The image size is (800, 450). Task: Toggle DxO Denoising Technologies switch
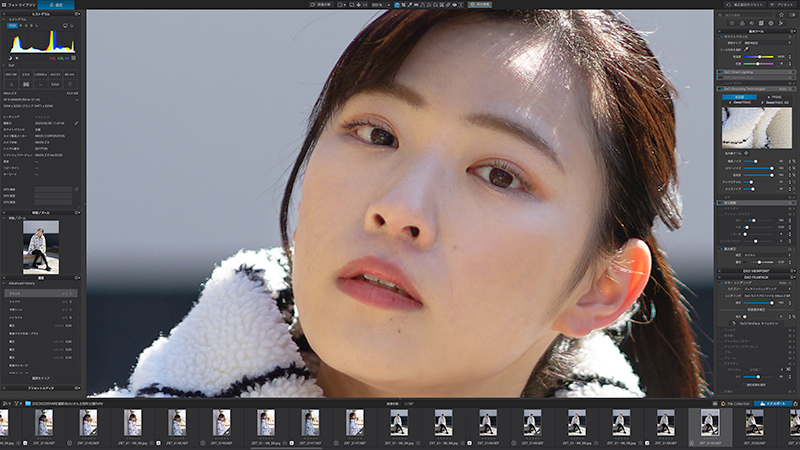[x=721, y=89]
